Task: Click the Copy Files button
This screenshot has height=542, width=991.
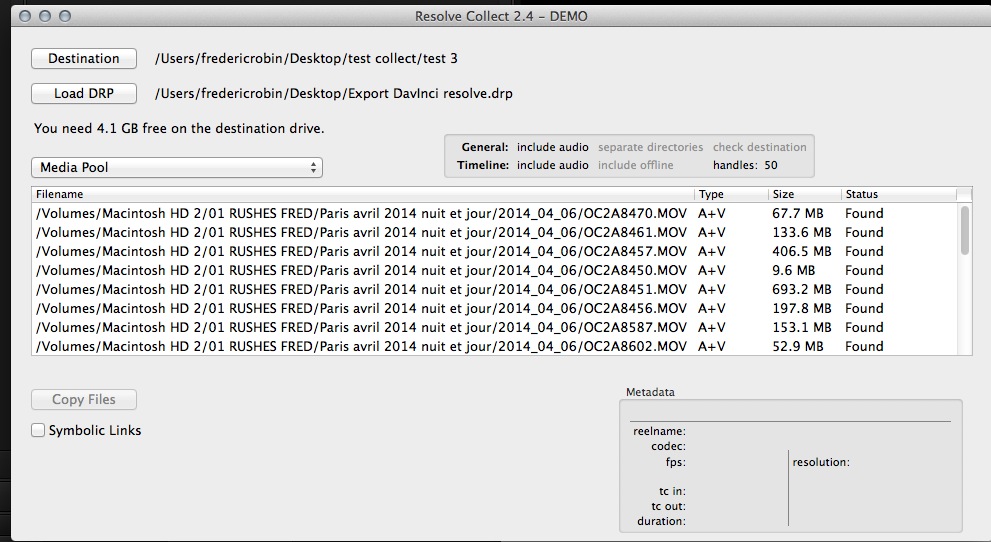Action: (84, 400)
